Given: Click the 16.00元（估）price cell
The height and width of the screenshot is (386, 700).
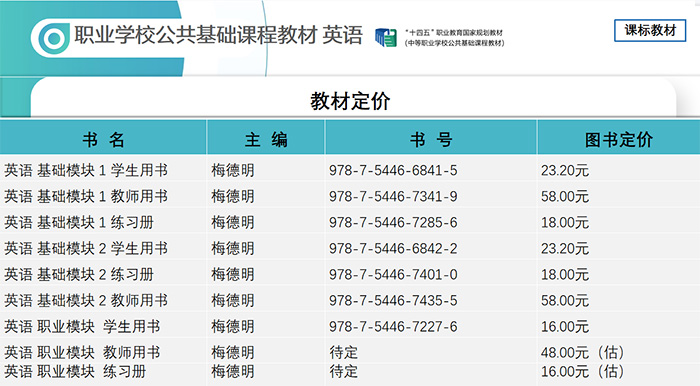Looking at the screenshot, I should coord(583,371).
